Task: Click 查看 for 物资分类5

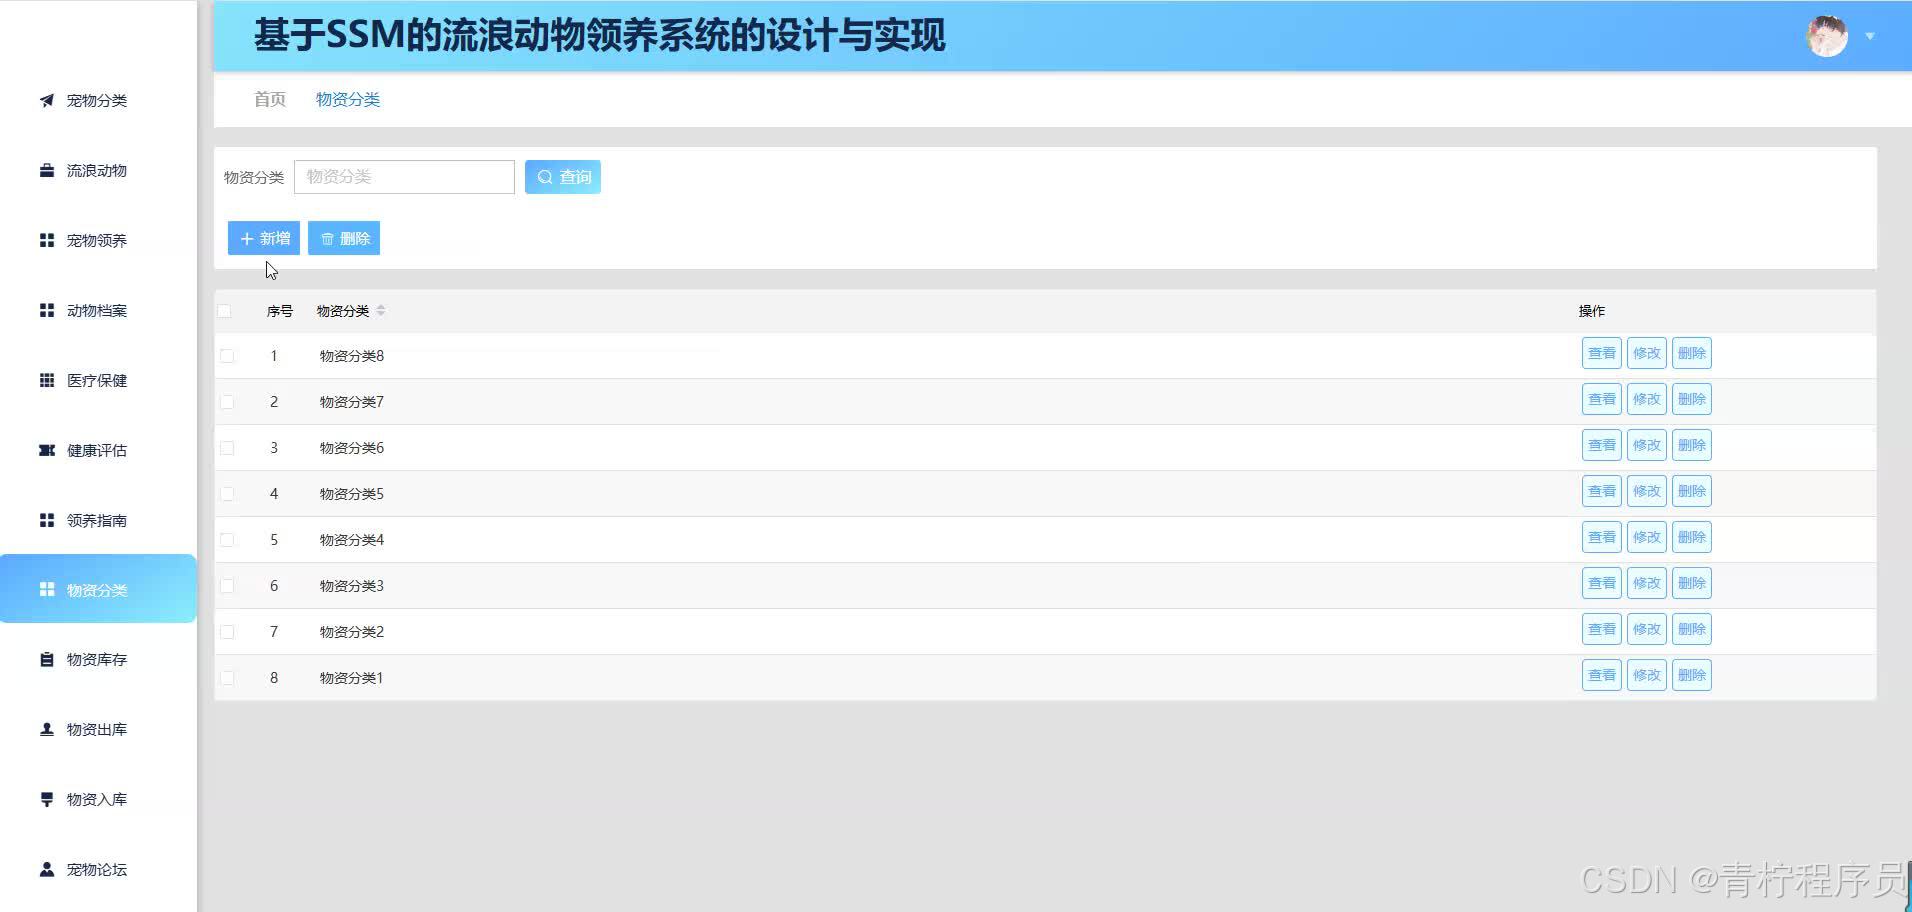Action: coord(1602,491)
